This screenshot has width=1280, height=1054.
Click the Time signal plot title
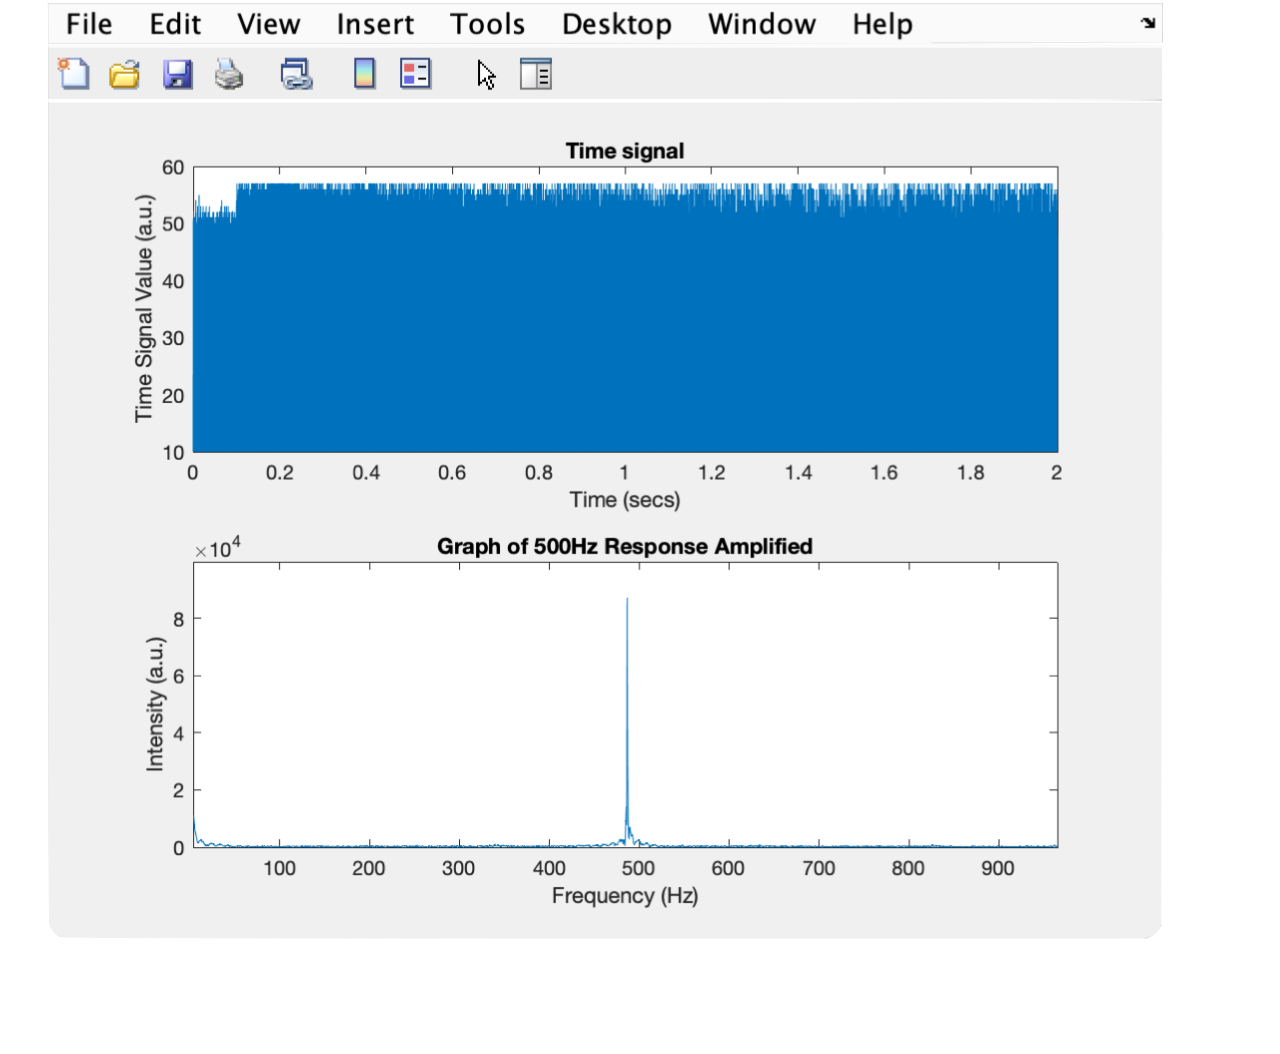click(625, 151)
